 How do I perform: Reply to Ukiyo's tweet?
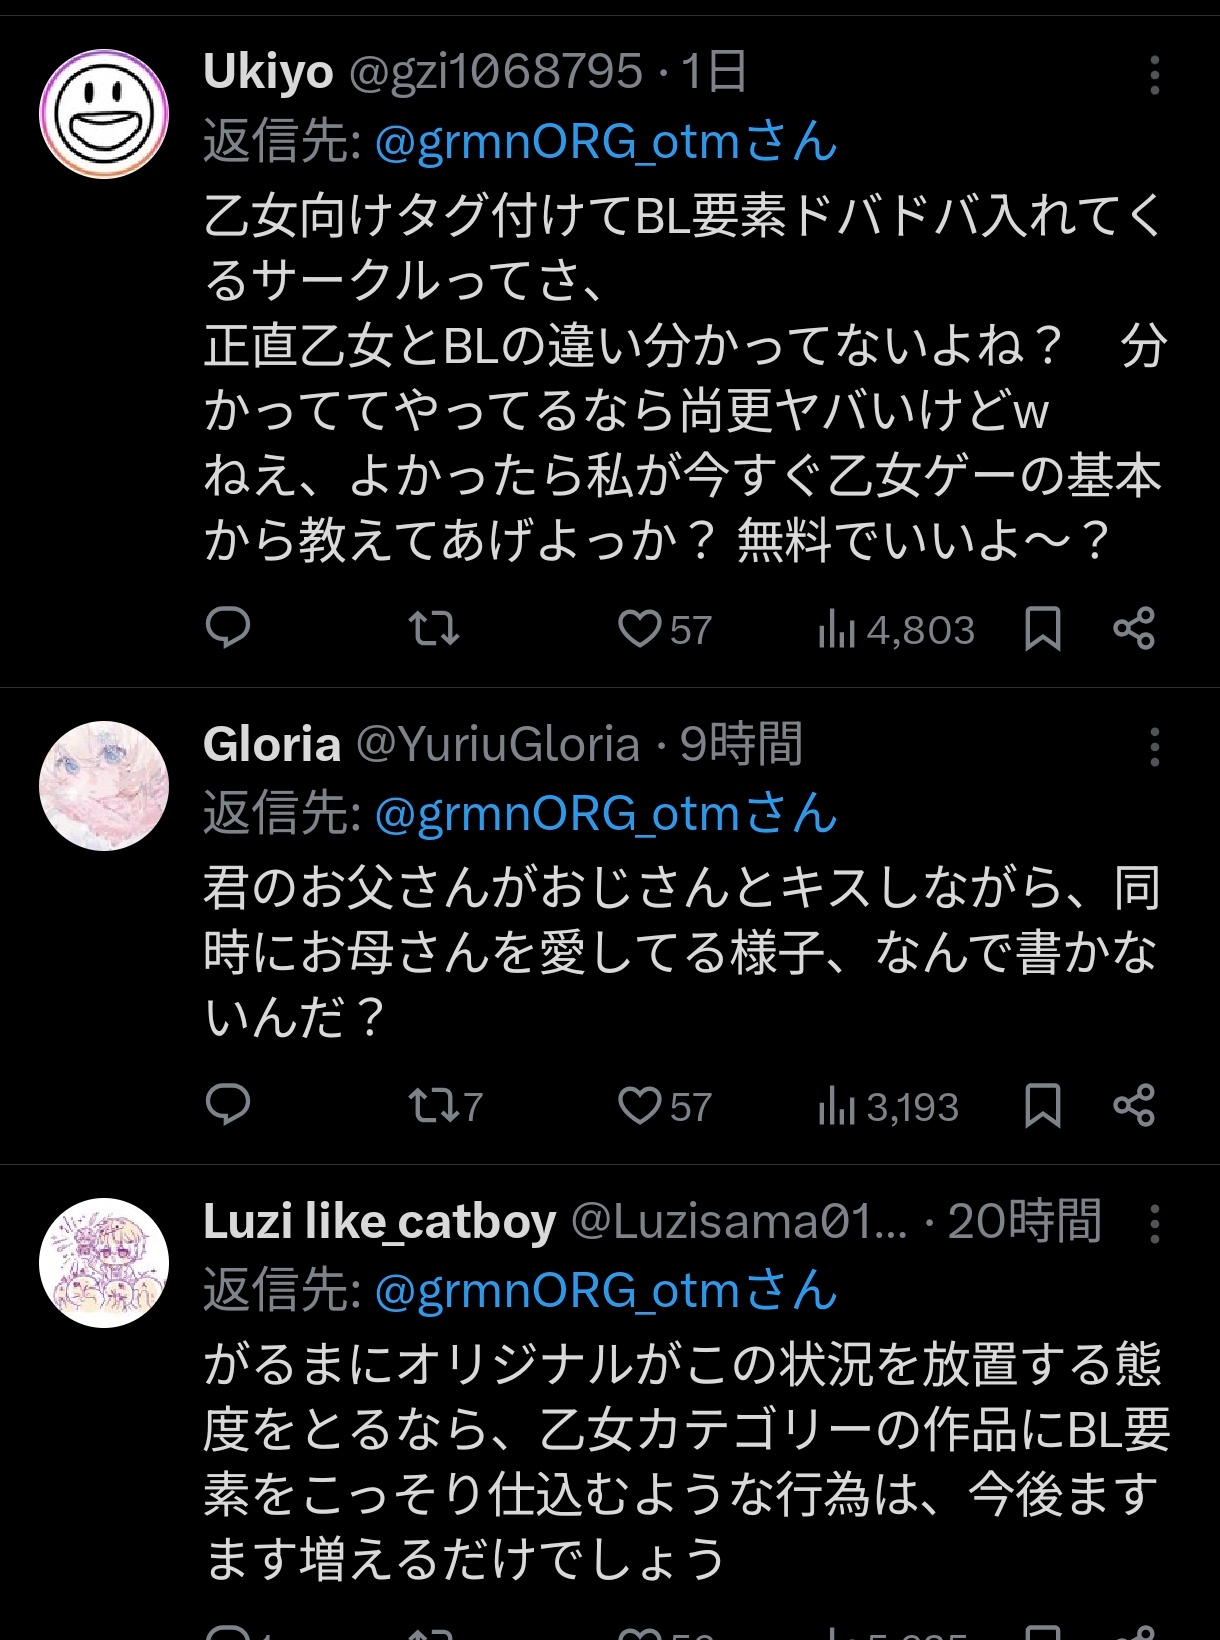pyautogui.click(x=228, y=628)
